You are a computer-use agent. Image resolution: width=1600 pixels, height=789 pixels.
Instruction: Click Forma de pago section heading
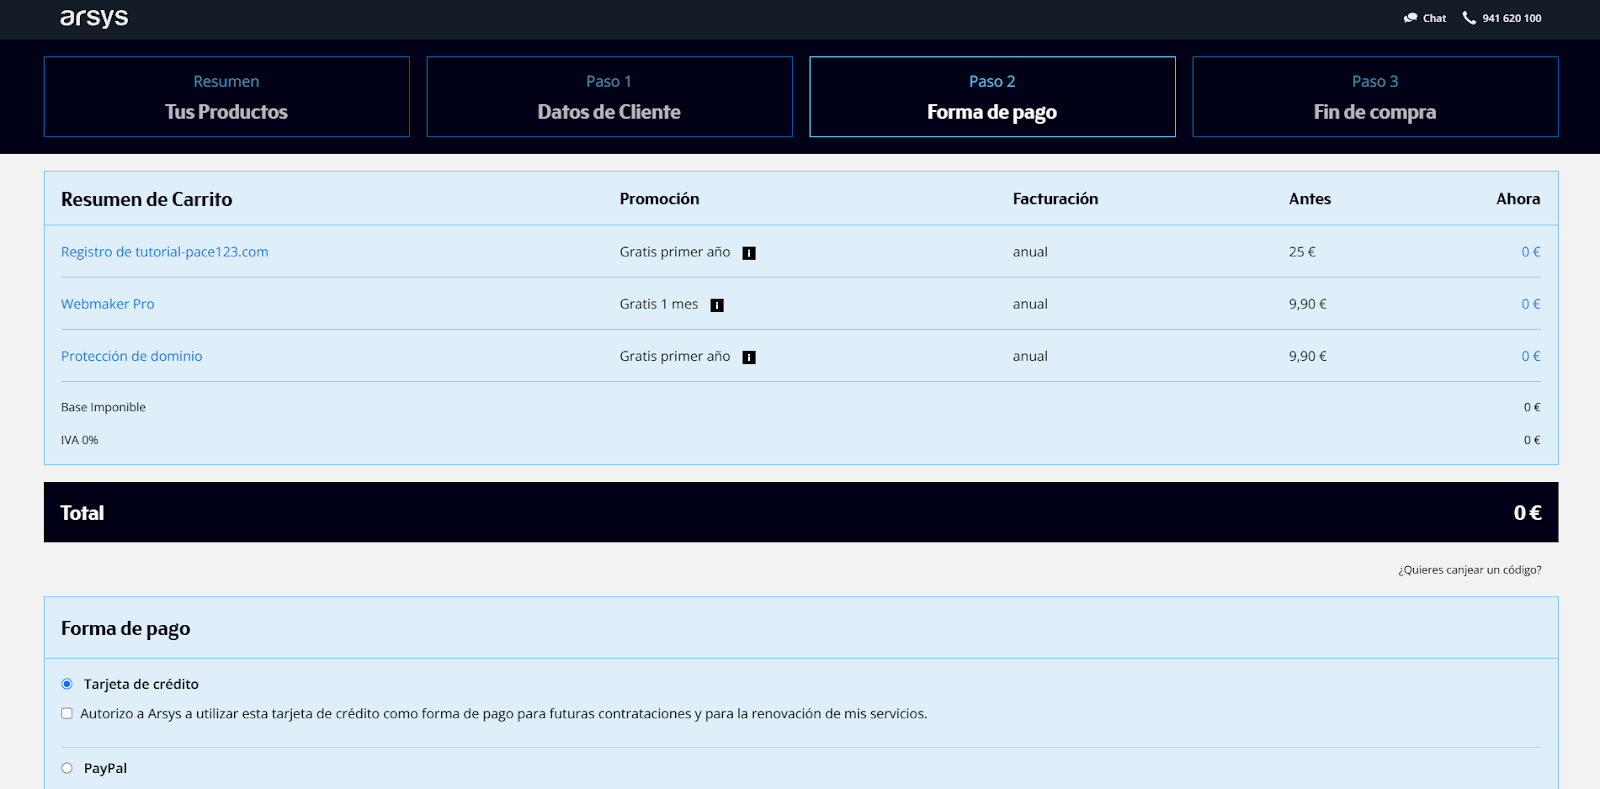(126, 629)
